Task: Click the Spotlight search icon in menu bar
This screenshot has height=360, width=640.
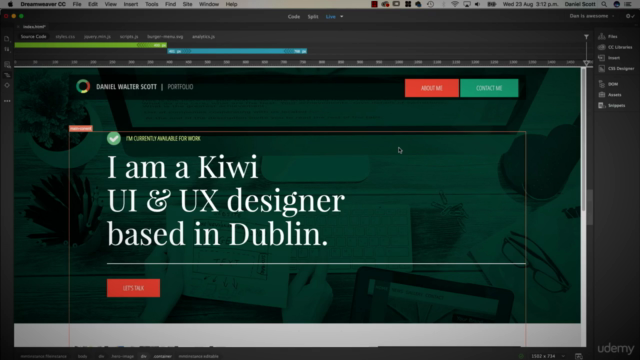Action: point(604,4)
